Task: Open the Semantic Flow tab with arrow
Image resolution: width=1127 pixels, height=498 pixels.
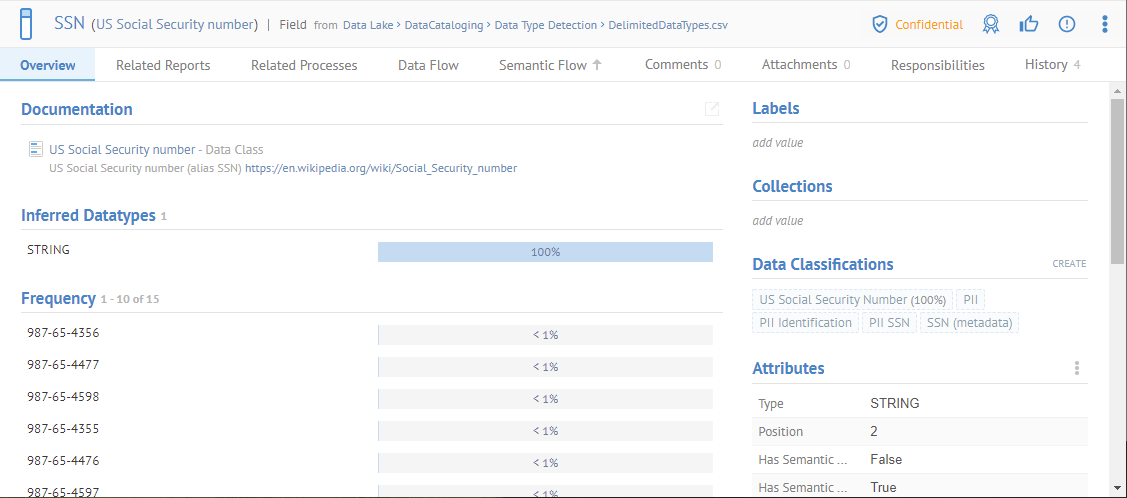Action: point(551,65)
